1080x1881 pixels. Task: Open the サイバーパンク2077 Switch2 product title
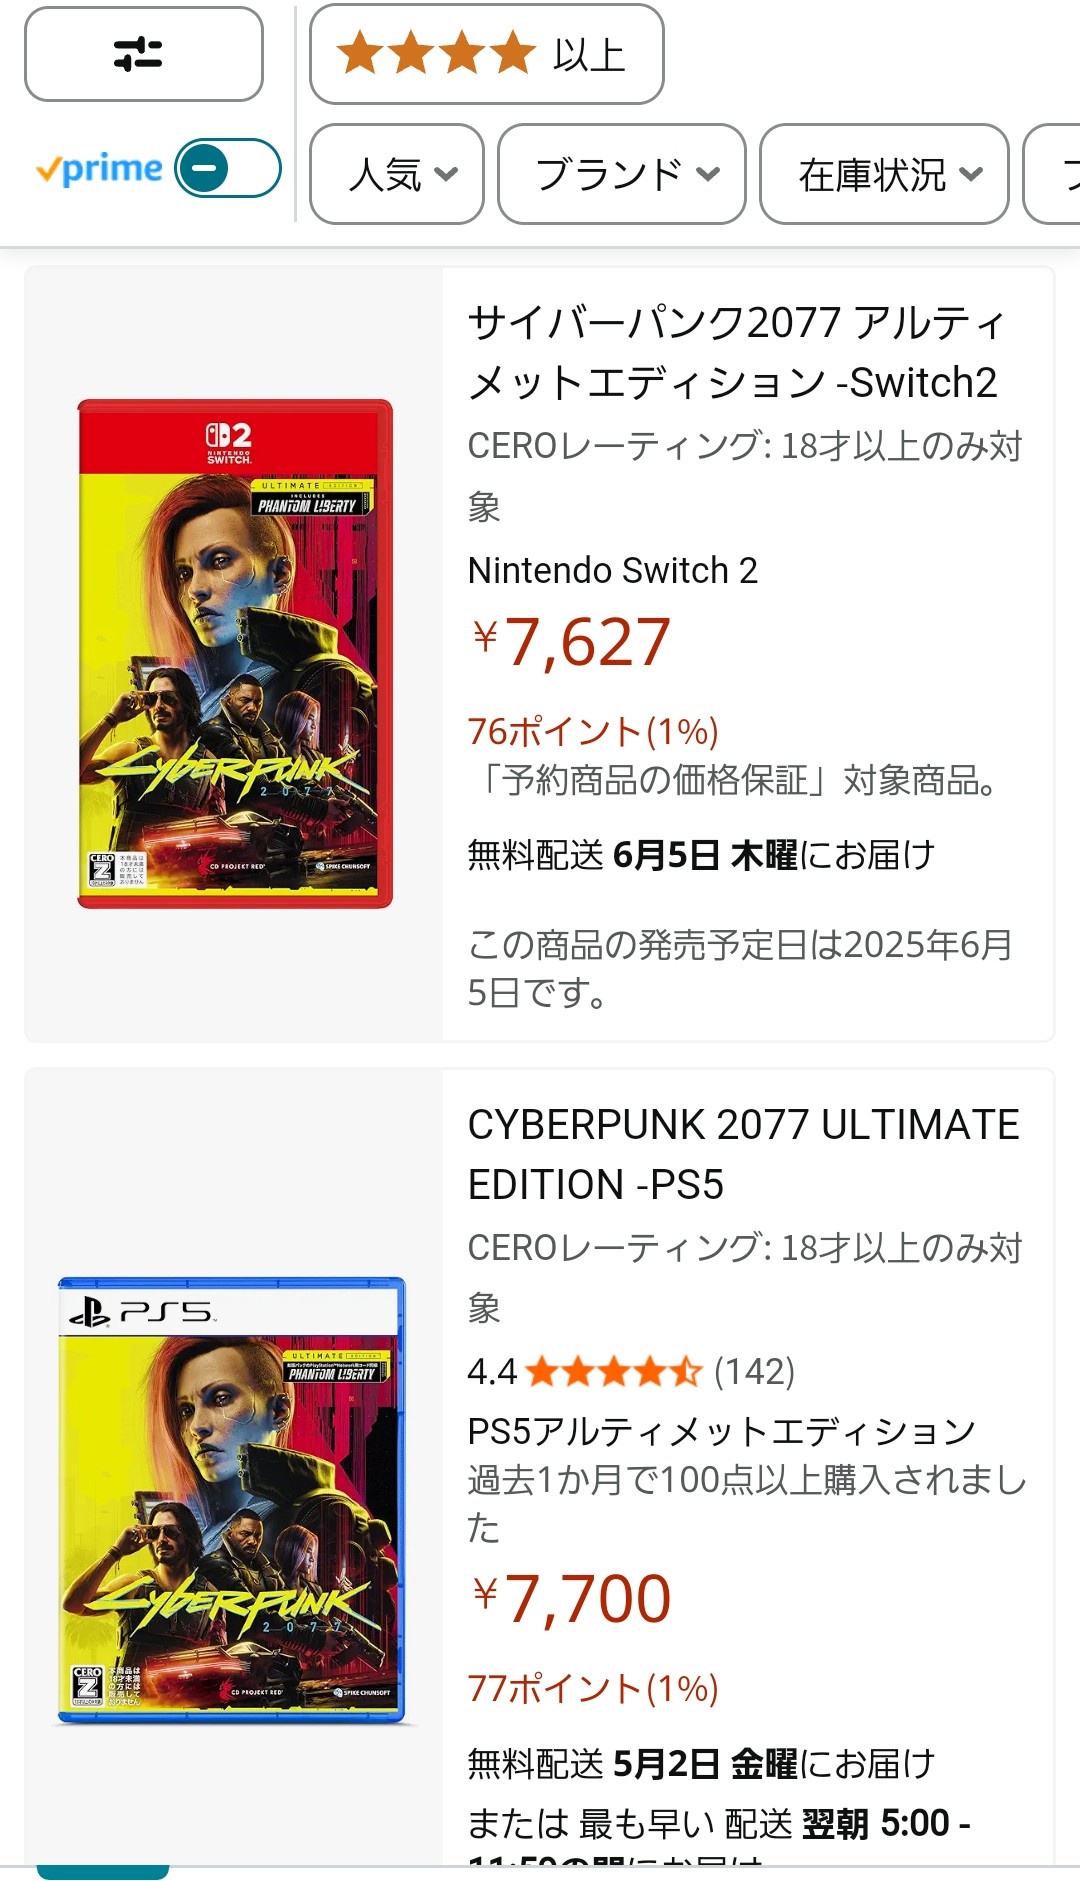pyautogui.click(x=735, y=352)
